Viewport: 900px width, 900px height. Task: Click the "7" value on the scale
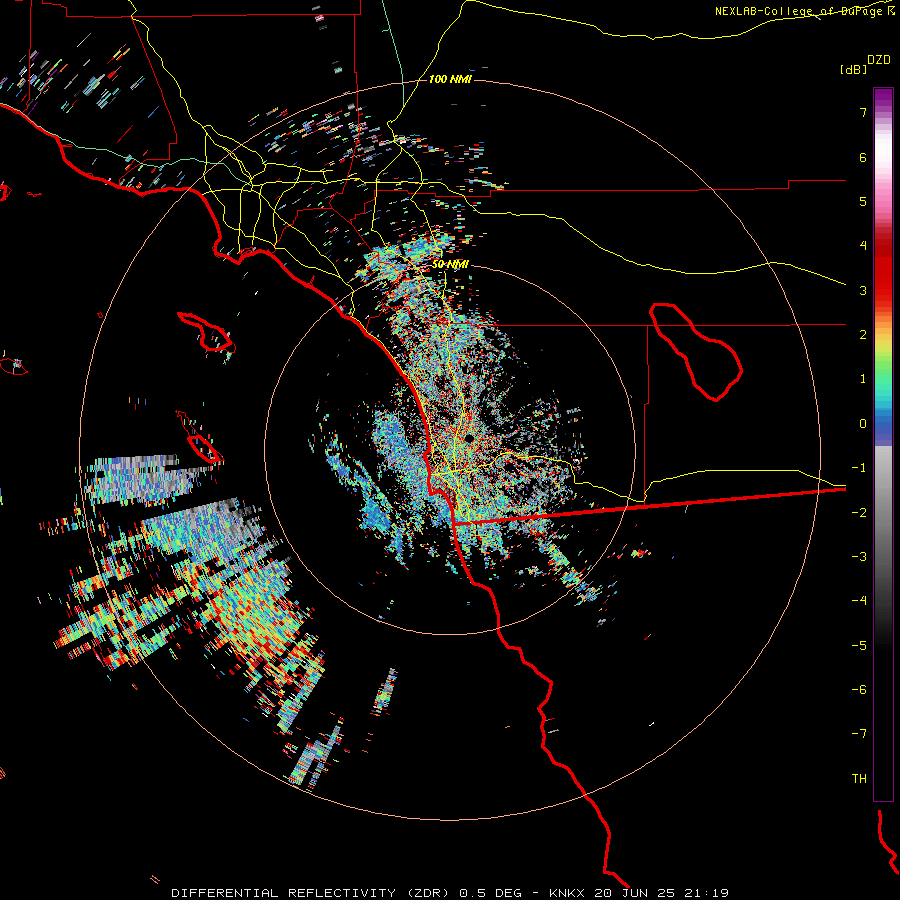pyautogui.click(x=863, y=112)
